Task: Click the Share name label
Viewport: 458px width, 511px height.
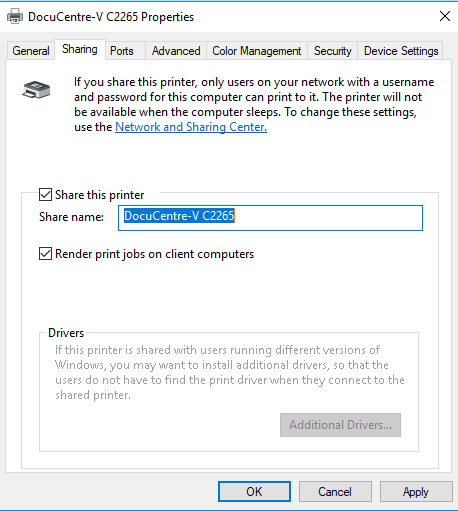Action: pos(71,217)
